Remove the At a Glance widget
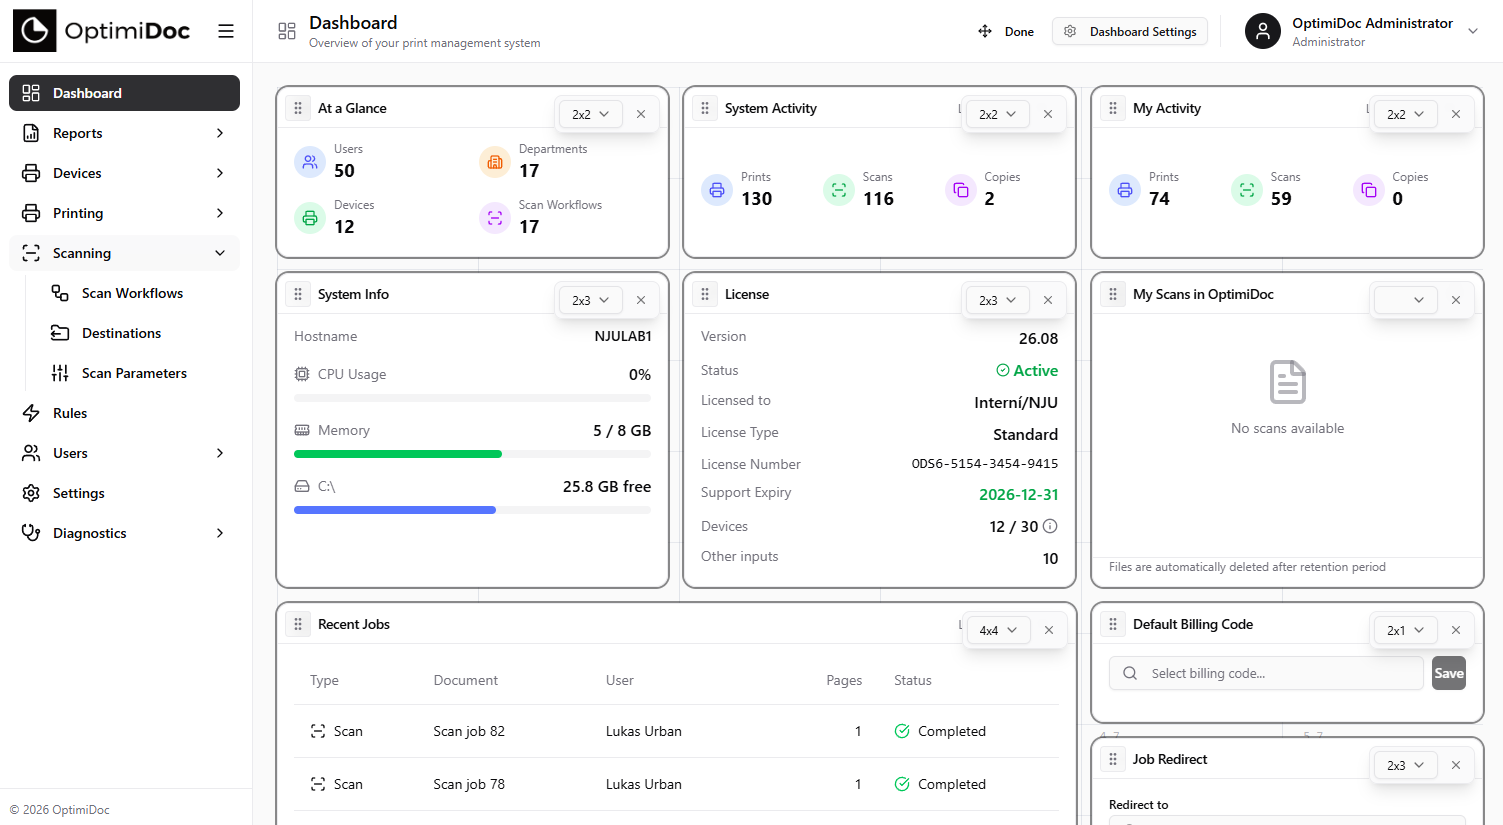The width and height of the screenshot is (1503, 825). [x=641, y=114]
